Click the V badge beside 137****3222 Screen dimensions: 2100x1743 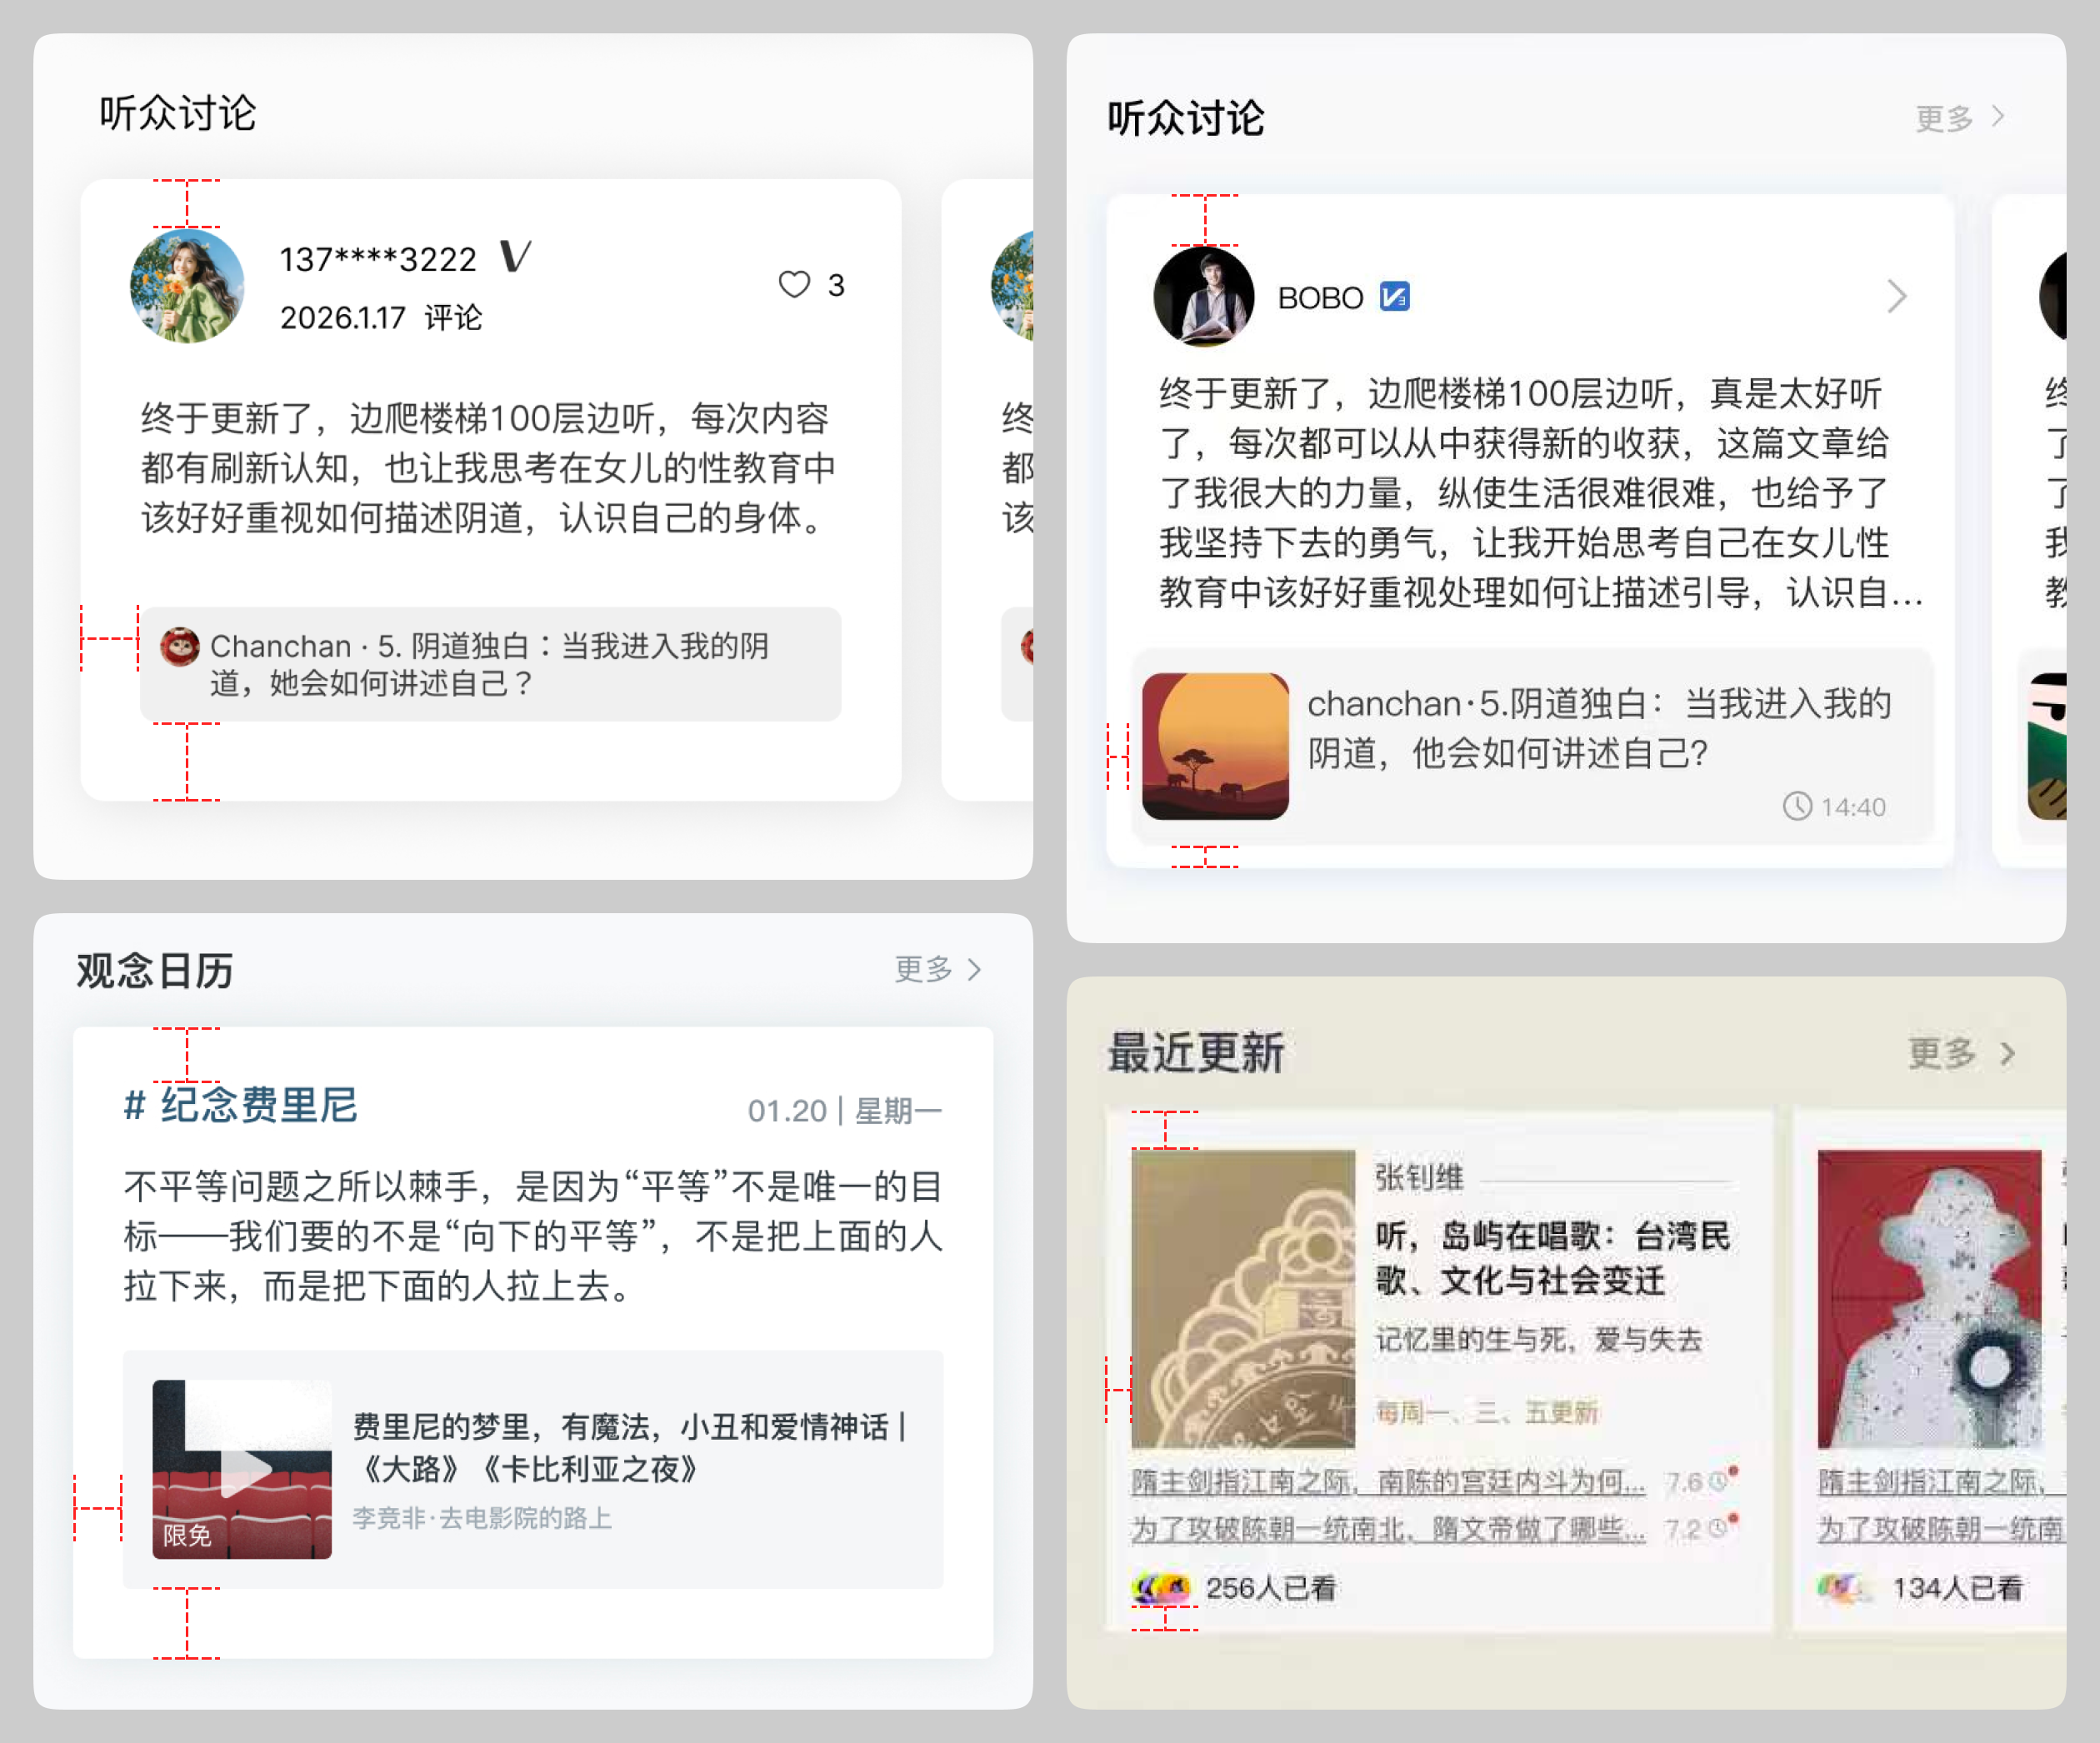(x=515, y=257)
